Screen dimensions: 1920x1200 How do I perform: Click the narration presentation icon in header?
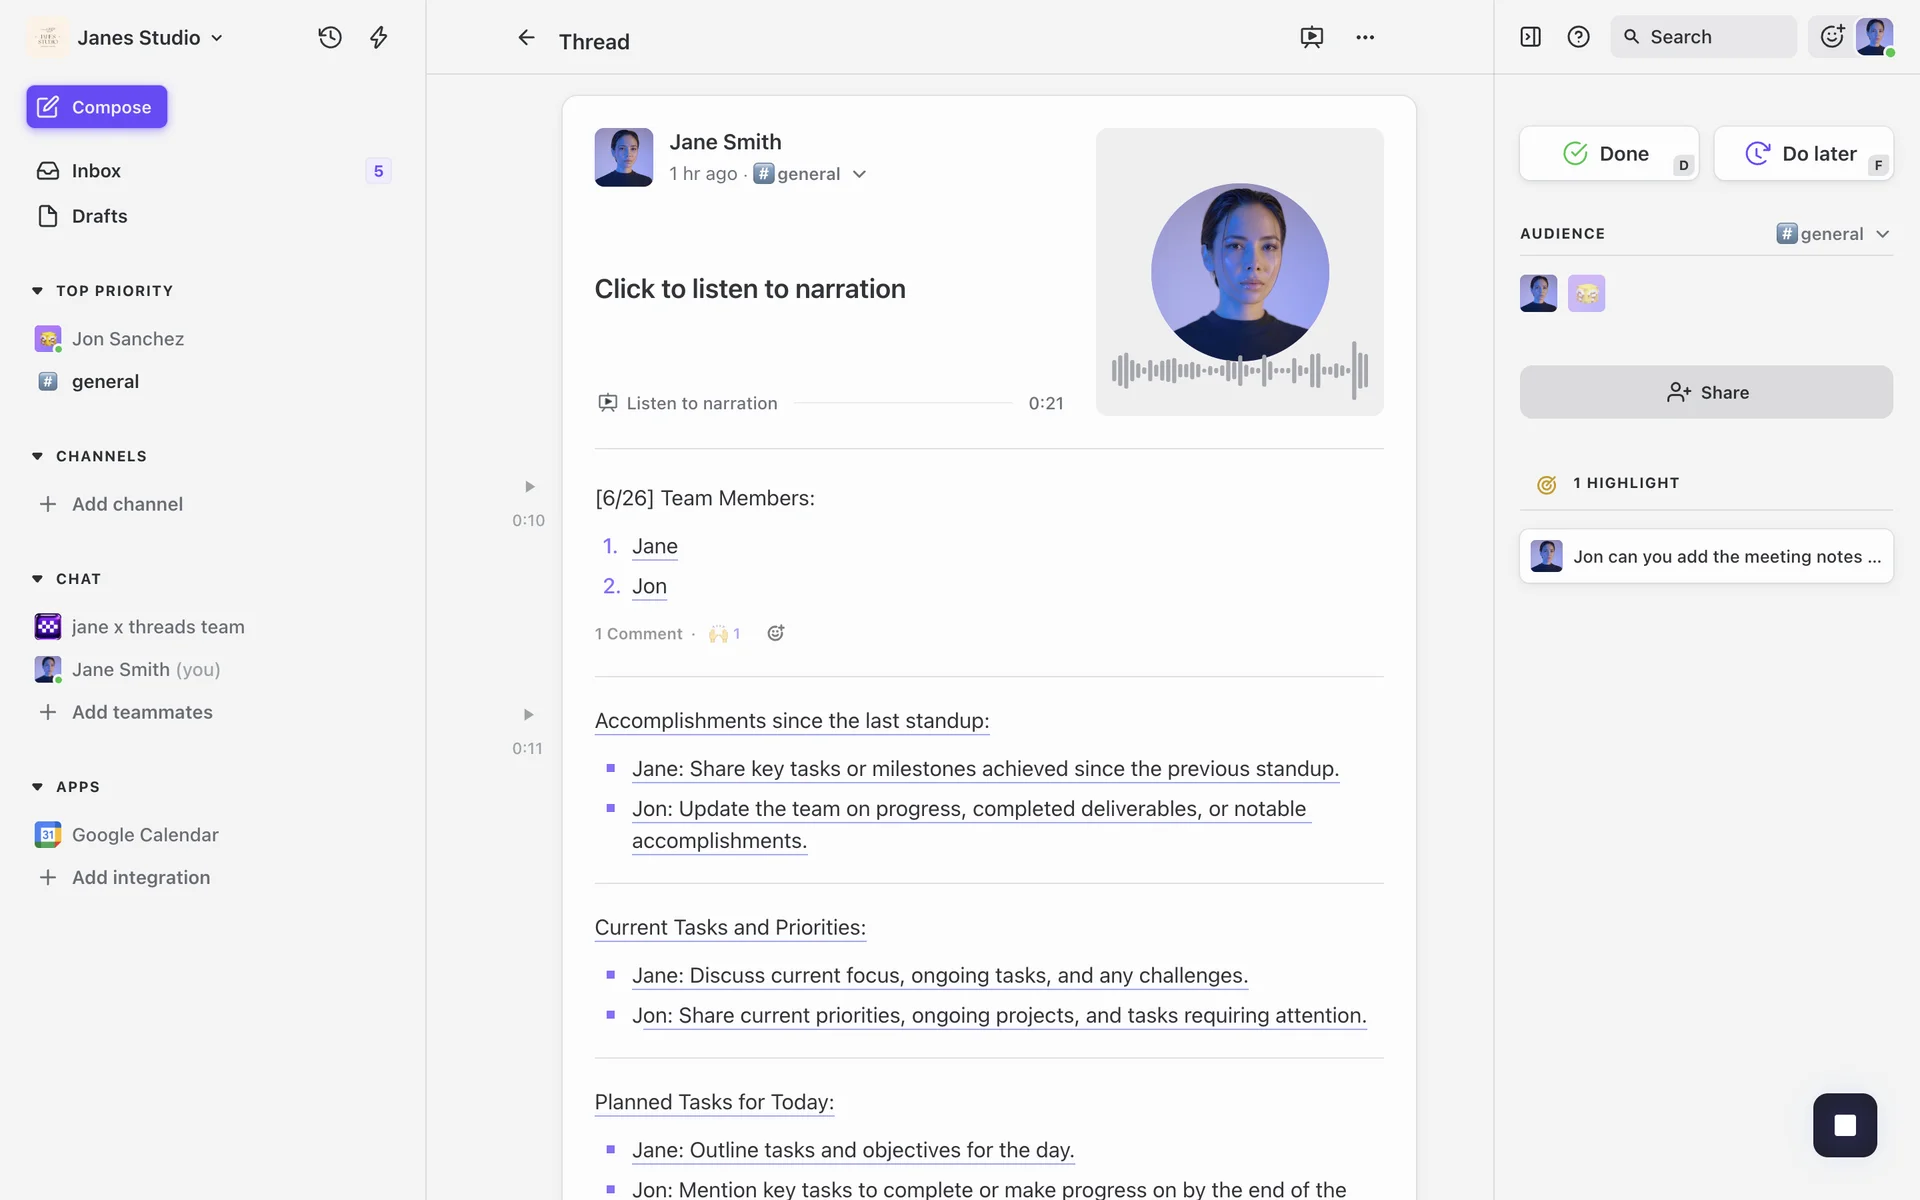click(1311, 38)
